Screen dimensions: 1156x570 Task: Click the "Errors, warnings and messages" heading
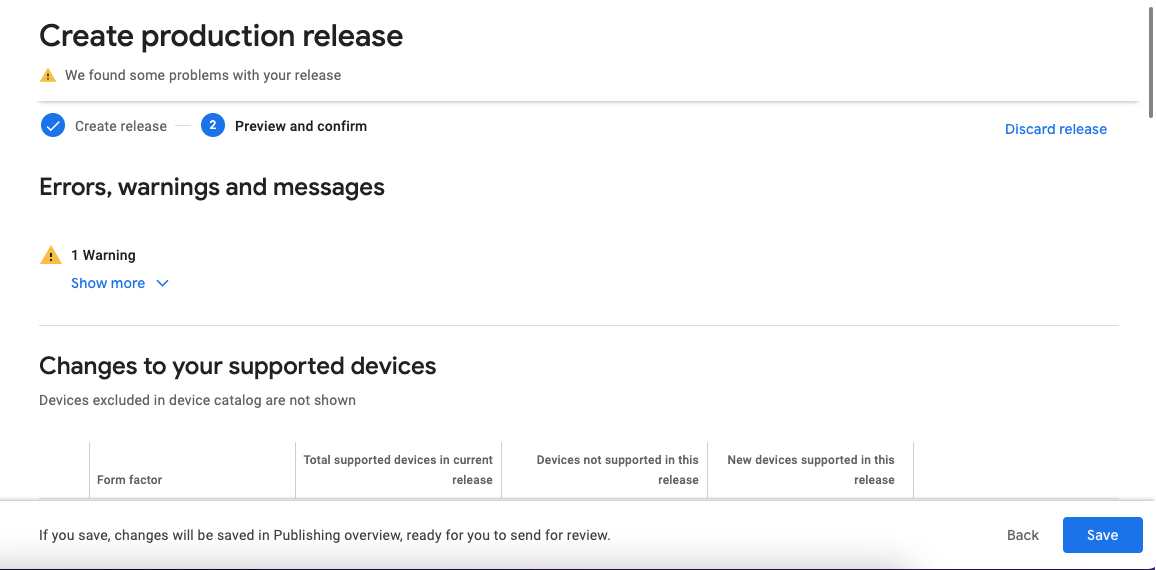212,187
